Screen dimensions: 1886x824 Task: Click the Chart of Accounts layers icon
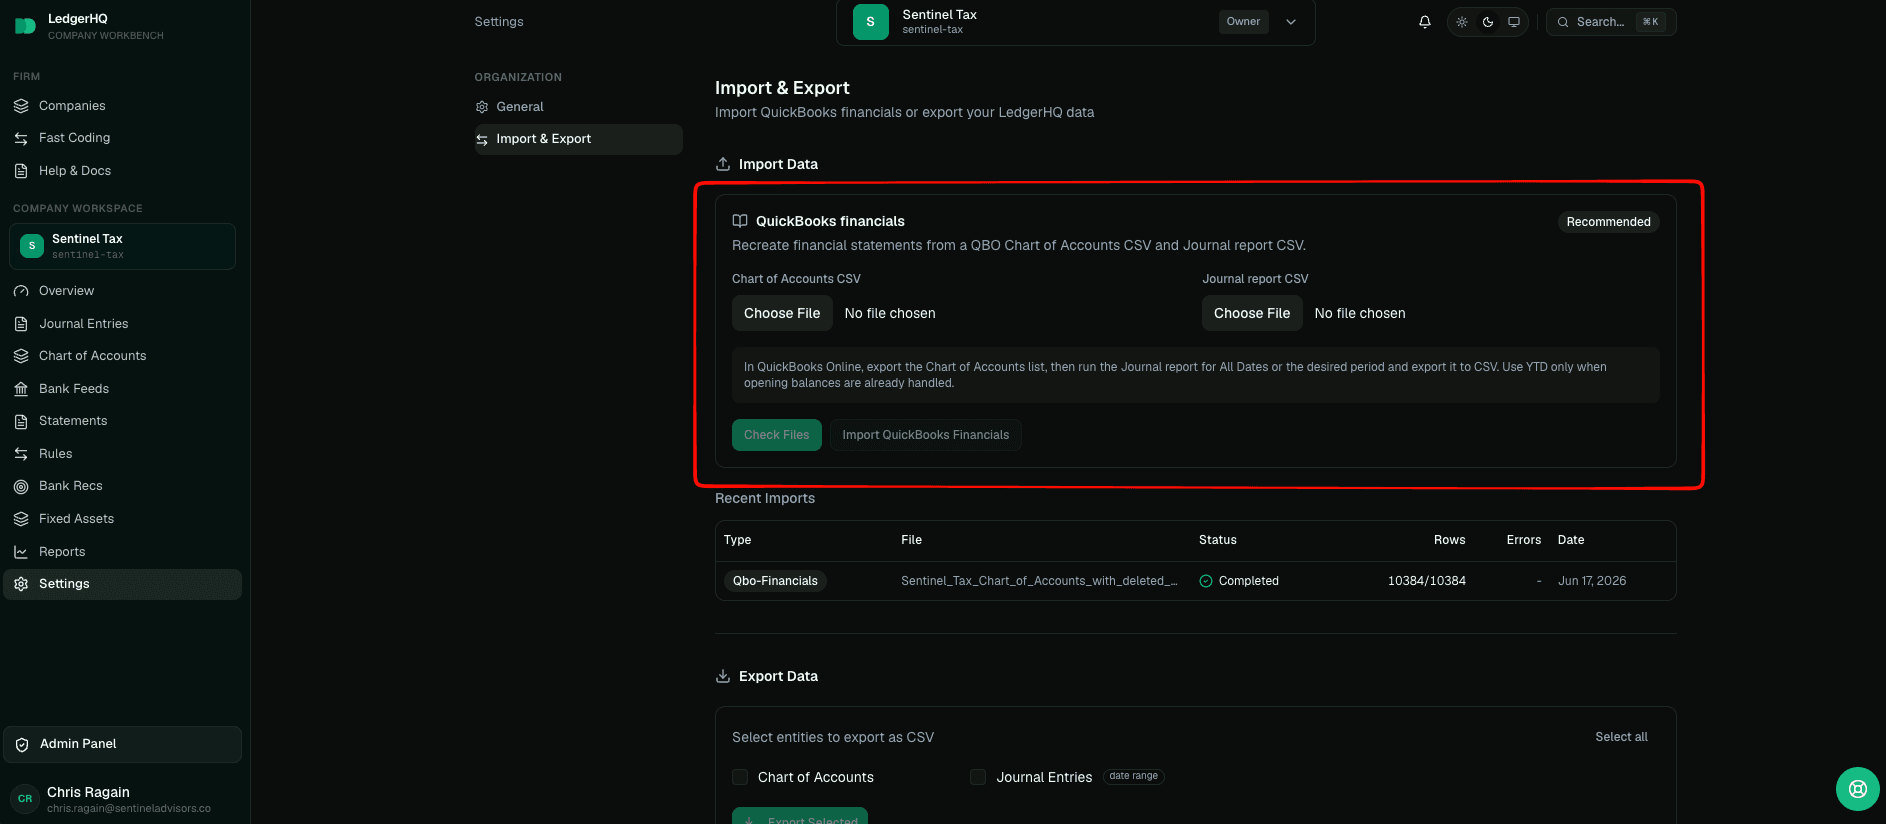click(21, 356)
